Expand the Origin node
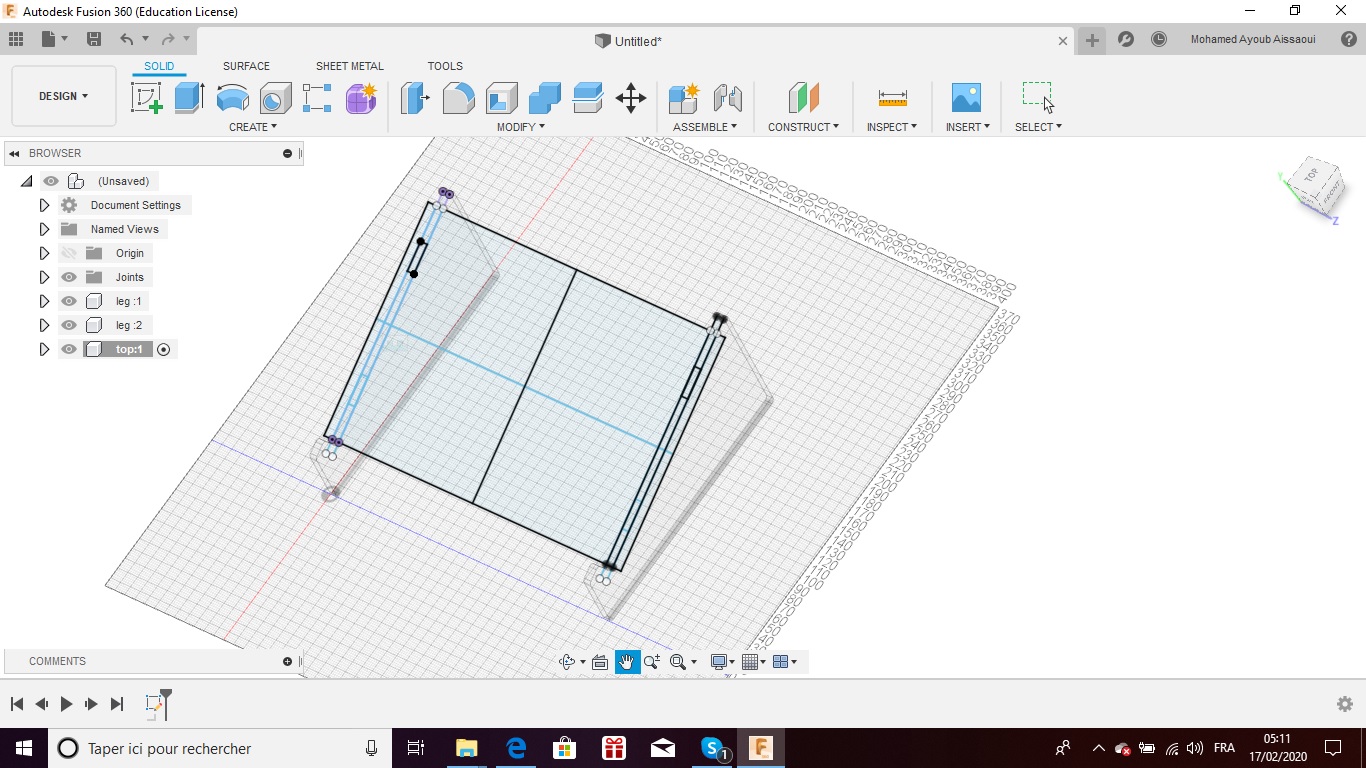1366x768 pixels. 44,253
